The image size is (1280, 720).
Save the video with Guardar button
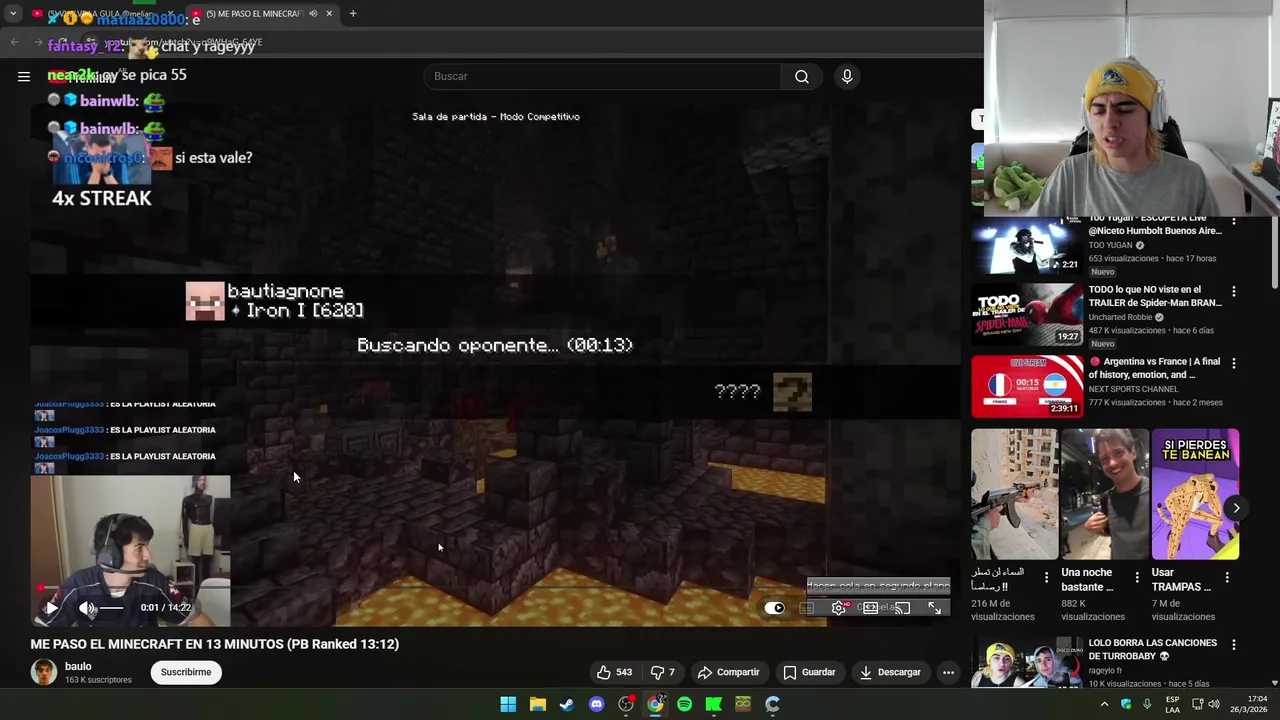coord(809,672)
